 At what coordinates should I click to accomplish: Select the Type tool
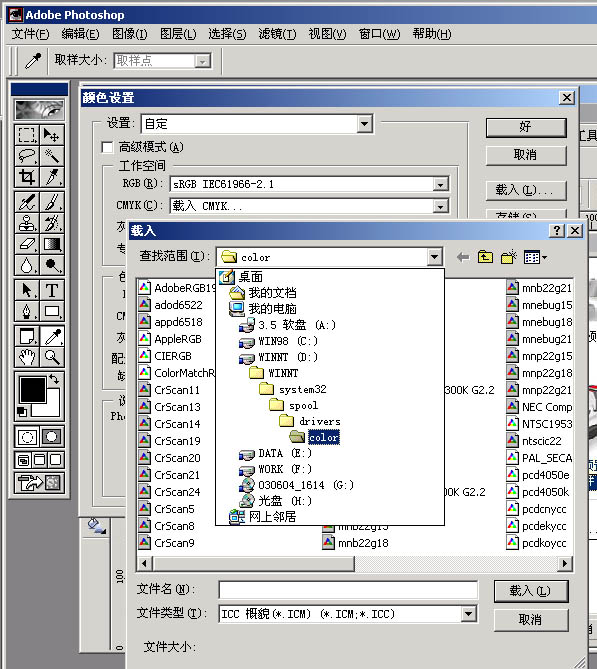pyautogui.click(x=52, y=290)
